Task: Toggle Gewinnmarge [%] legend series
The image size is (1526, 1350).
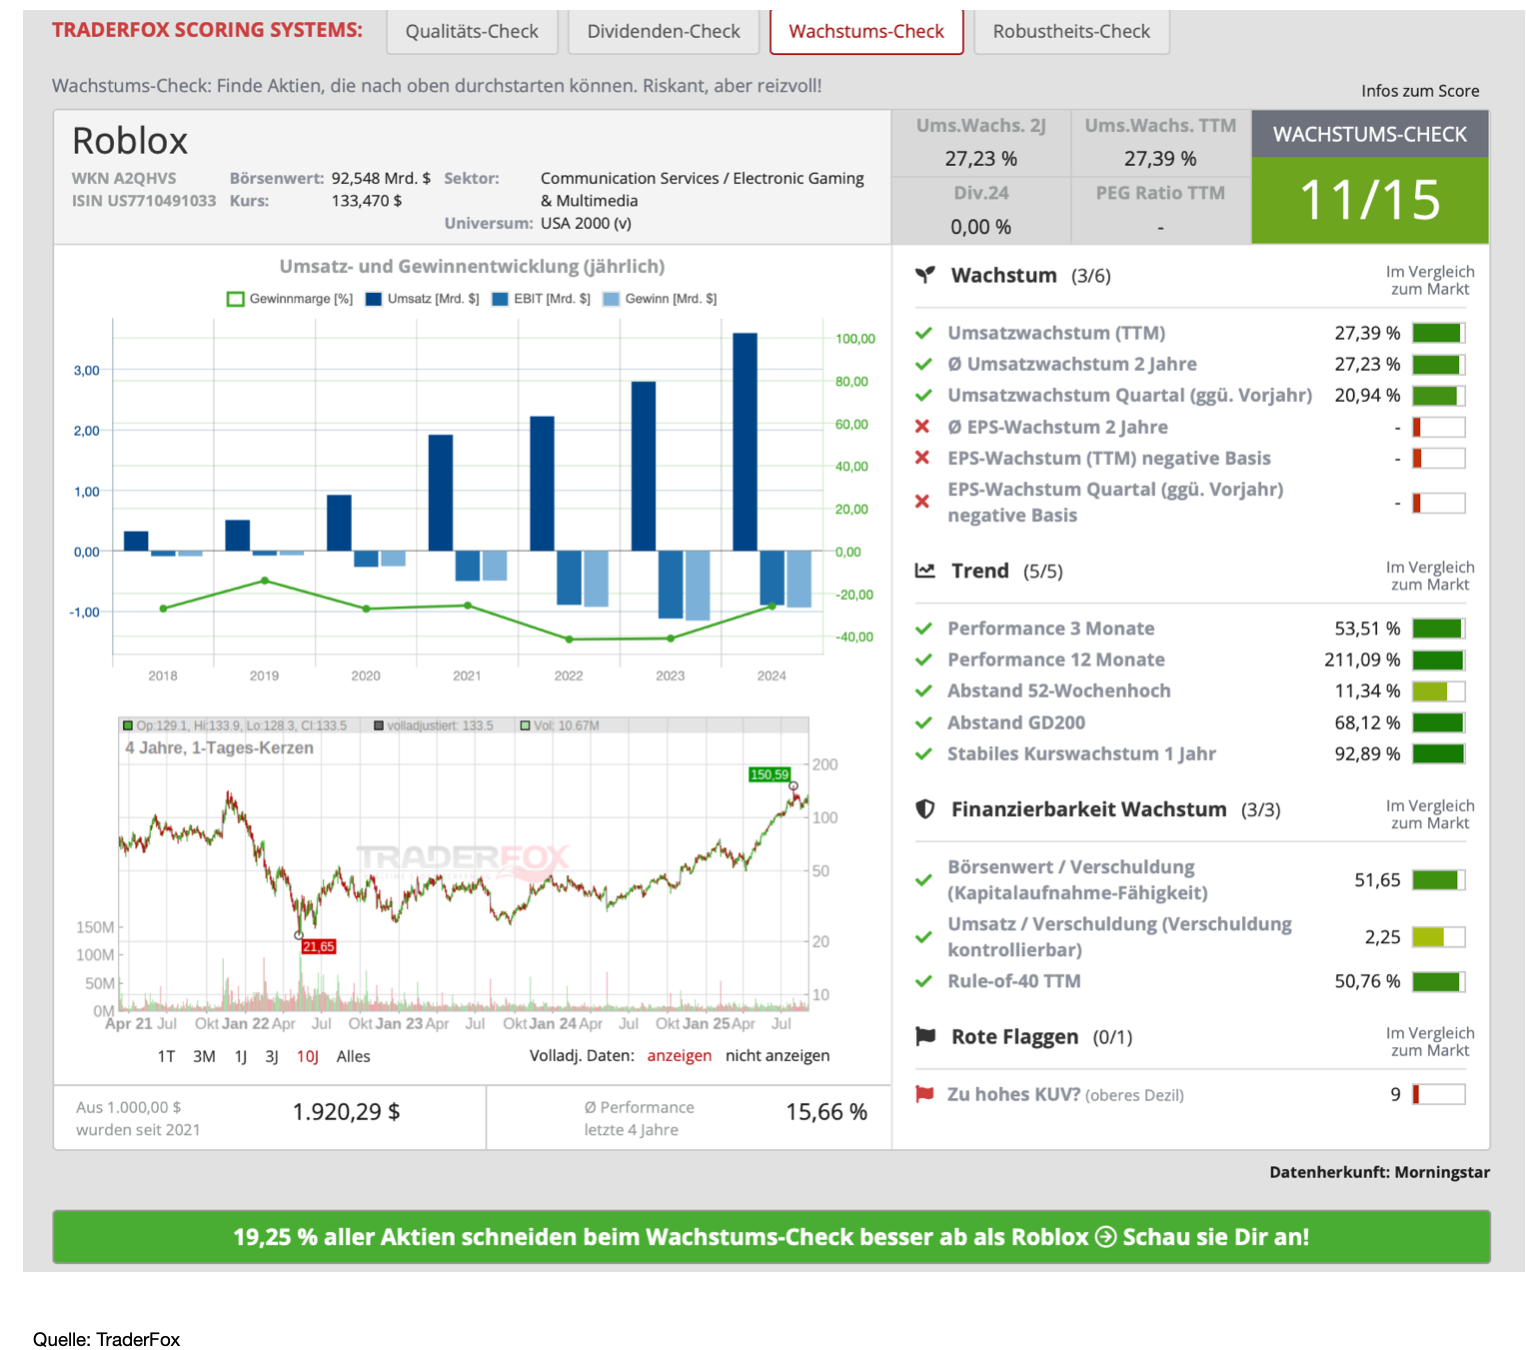Action: [290, 299]
